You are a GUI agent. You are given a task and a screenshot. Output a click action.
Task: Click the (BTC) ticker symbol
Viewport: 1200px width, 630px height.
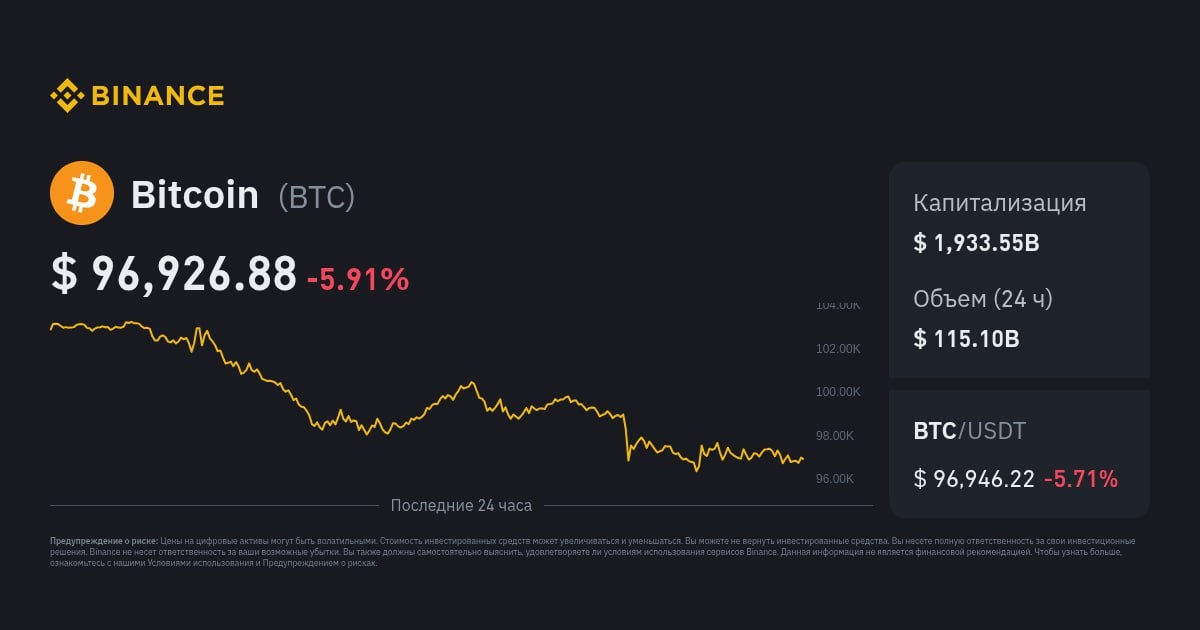coord(317,196)
